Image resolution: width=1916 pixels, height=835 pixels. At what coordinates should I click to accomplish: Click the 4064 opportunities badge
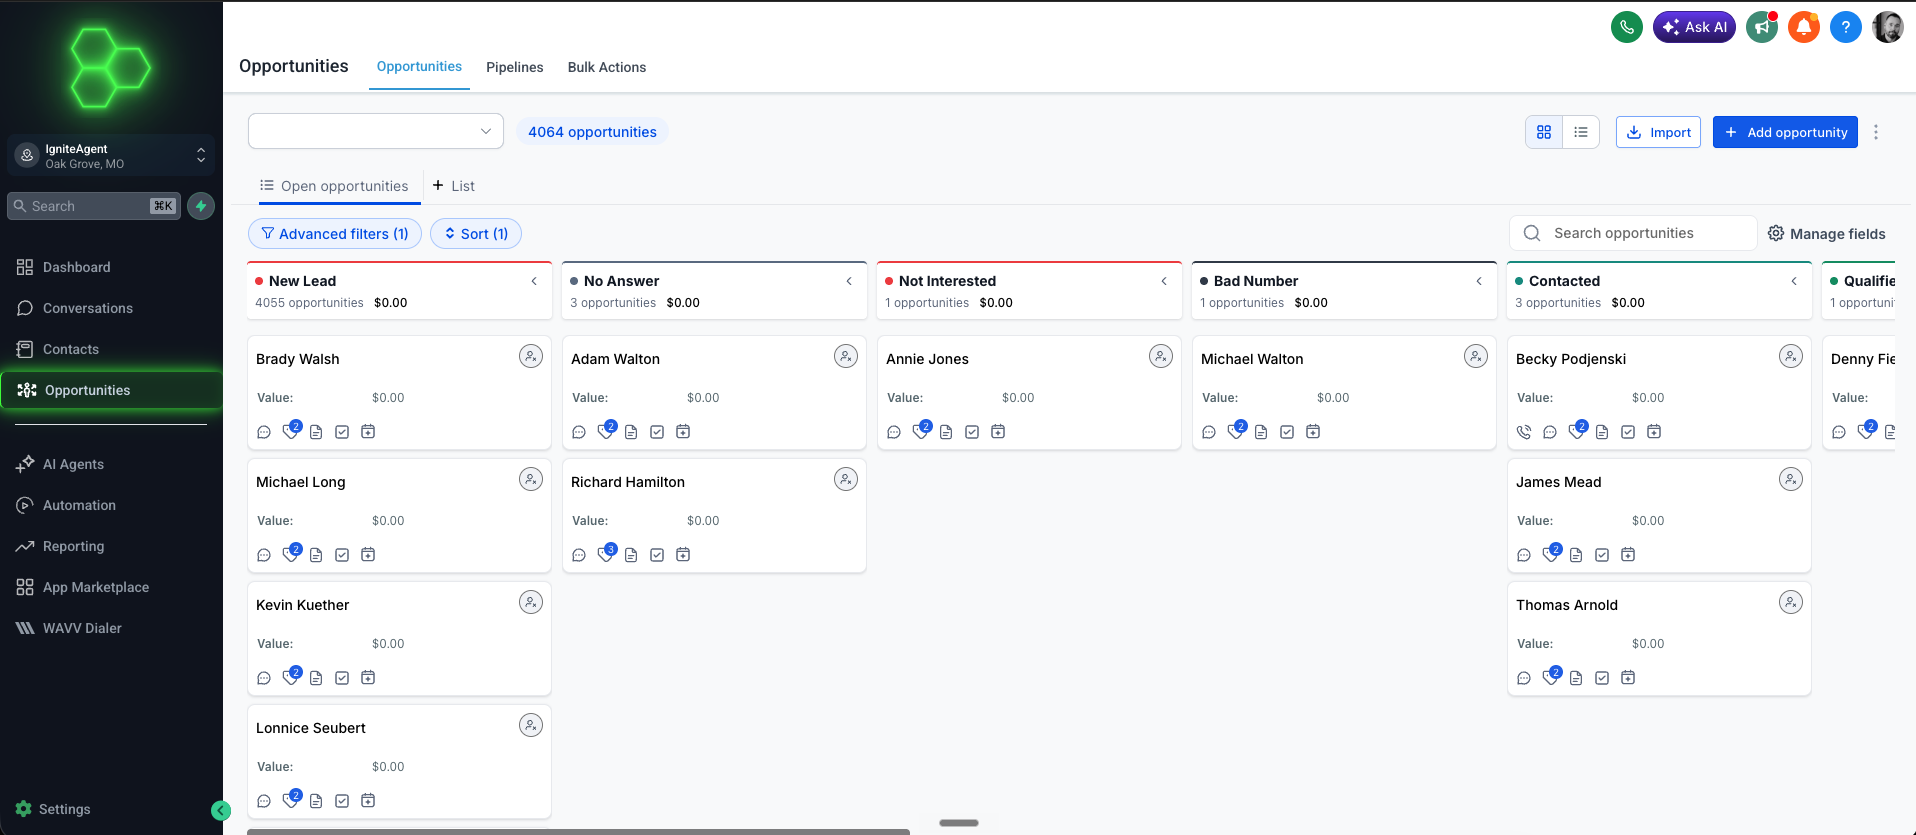[592, 132]
